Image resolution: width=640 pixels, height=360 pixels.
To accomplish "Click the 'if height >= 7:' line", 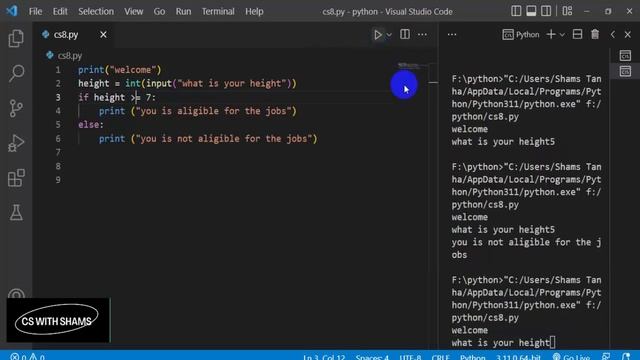I will 117,97.
